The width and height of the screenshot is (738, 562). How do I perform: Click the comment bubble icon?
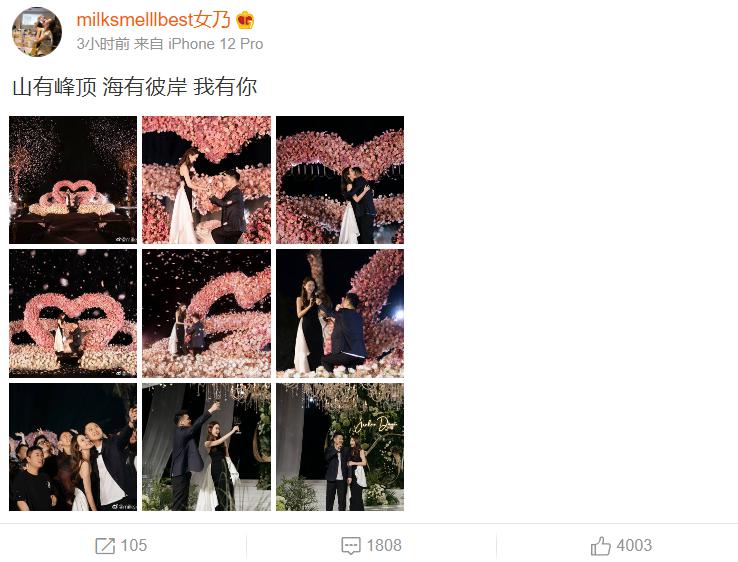click(351, 546)
